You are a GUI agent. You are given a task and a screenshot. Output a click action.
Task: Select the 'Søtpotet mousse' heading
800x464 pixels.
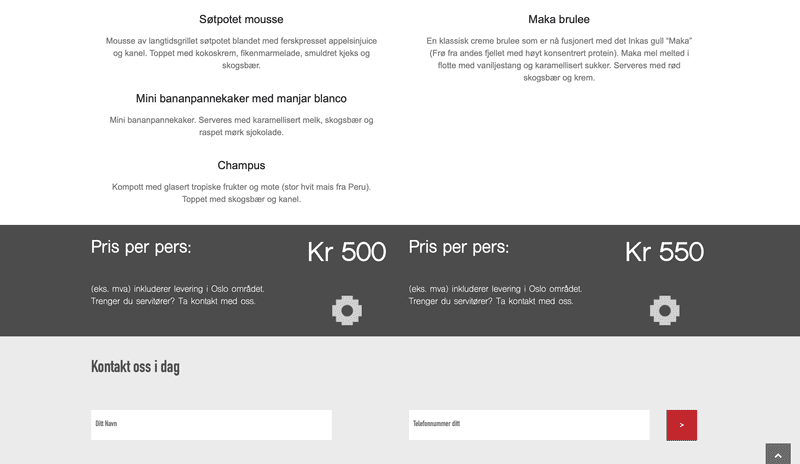coord(241,19)
